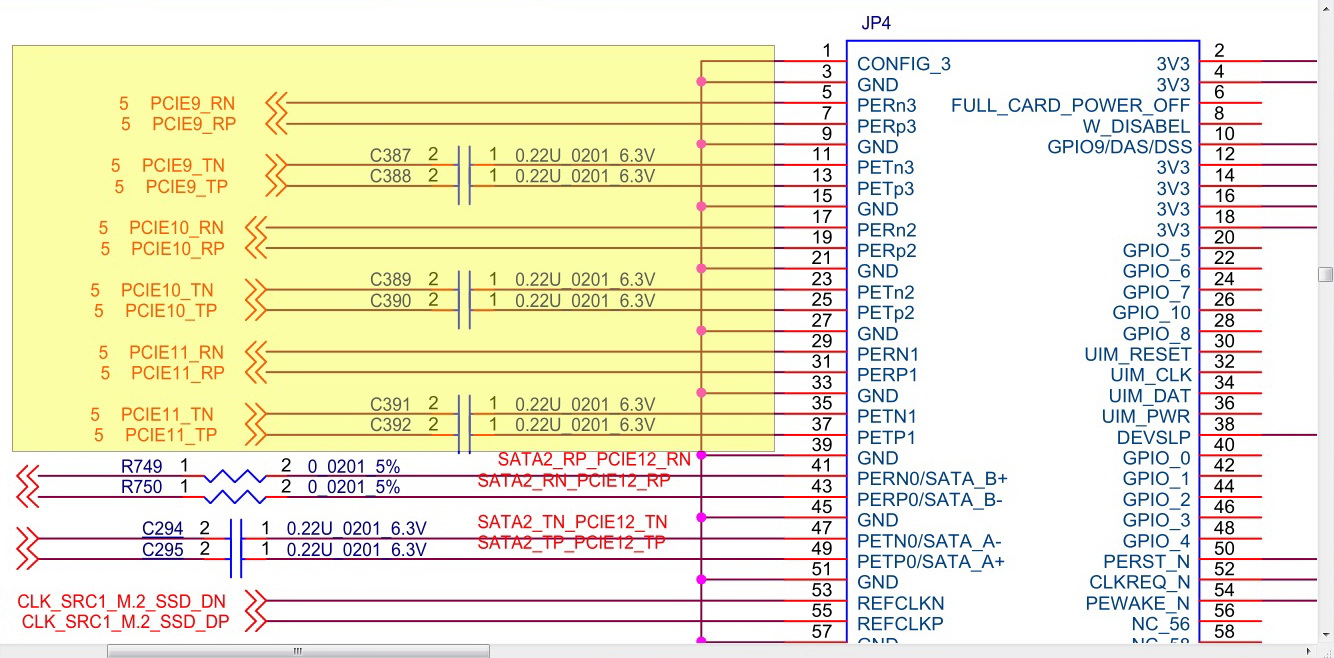Click the PERn2 pin name
The width and height of the screenshot is (1334, 658).
pyautogui.click(x=887, y=229)
